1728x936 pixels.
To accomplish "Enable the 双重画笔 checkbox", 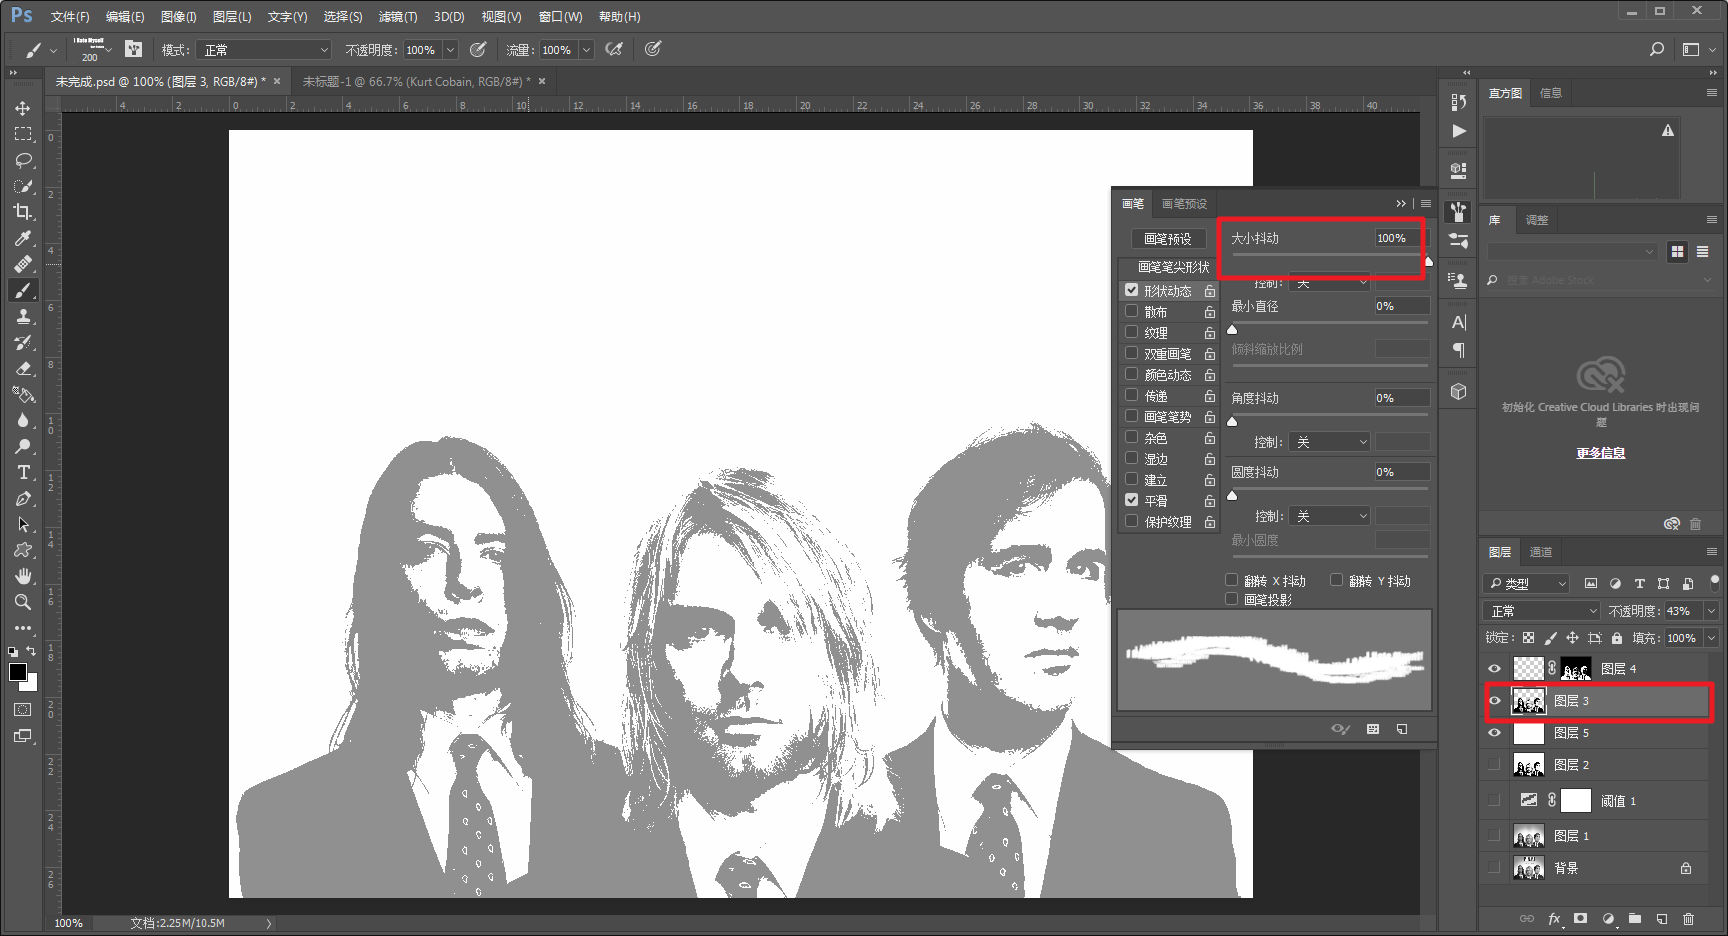I will click(1132, 353).
